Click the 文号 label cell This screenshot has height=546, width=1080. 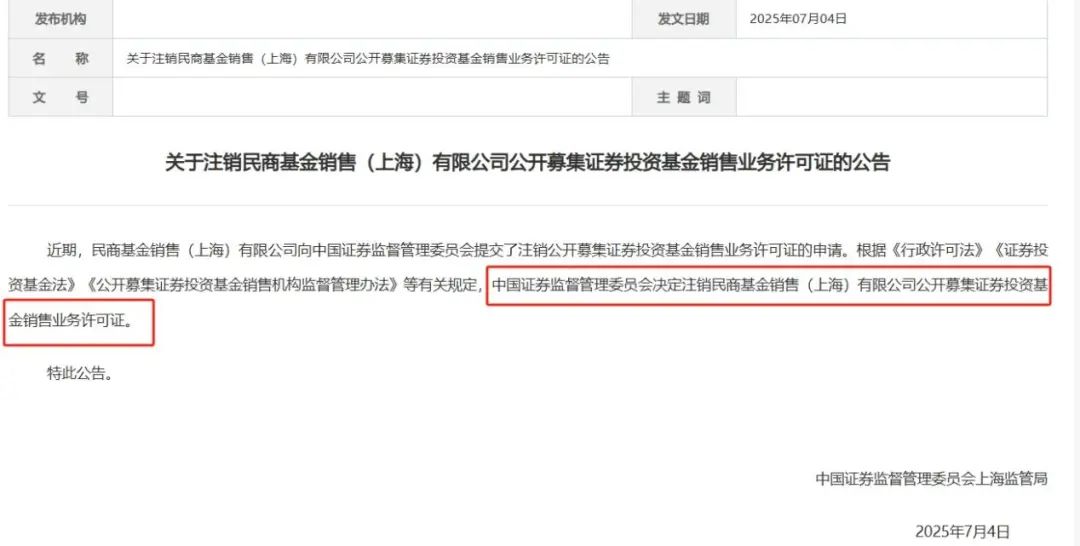[61, 97]
